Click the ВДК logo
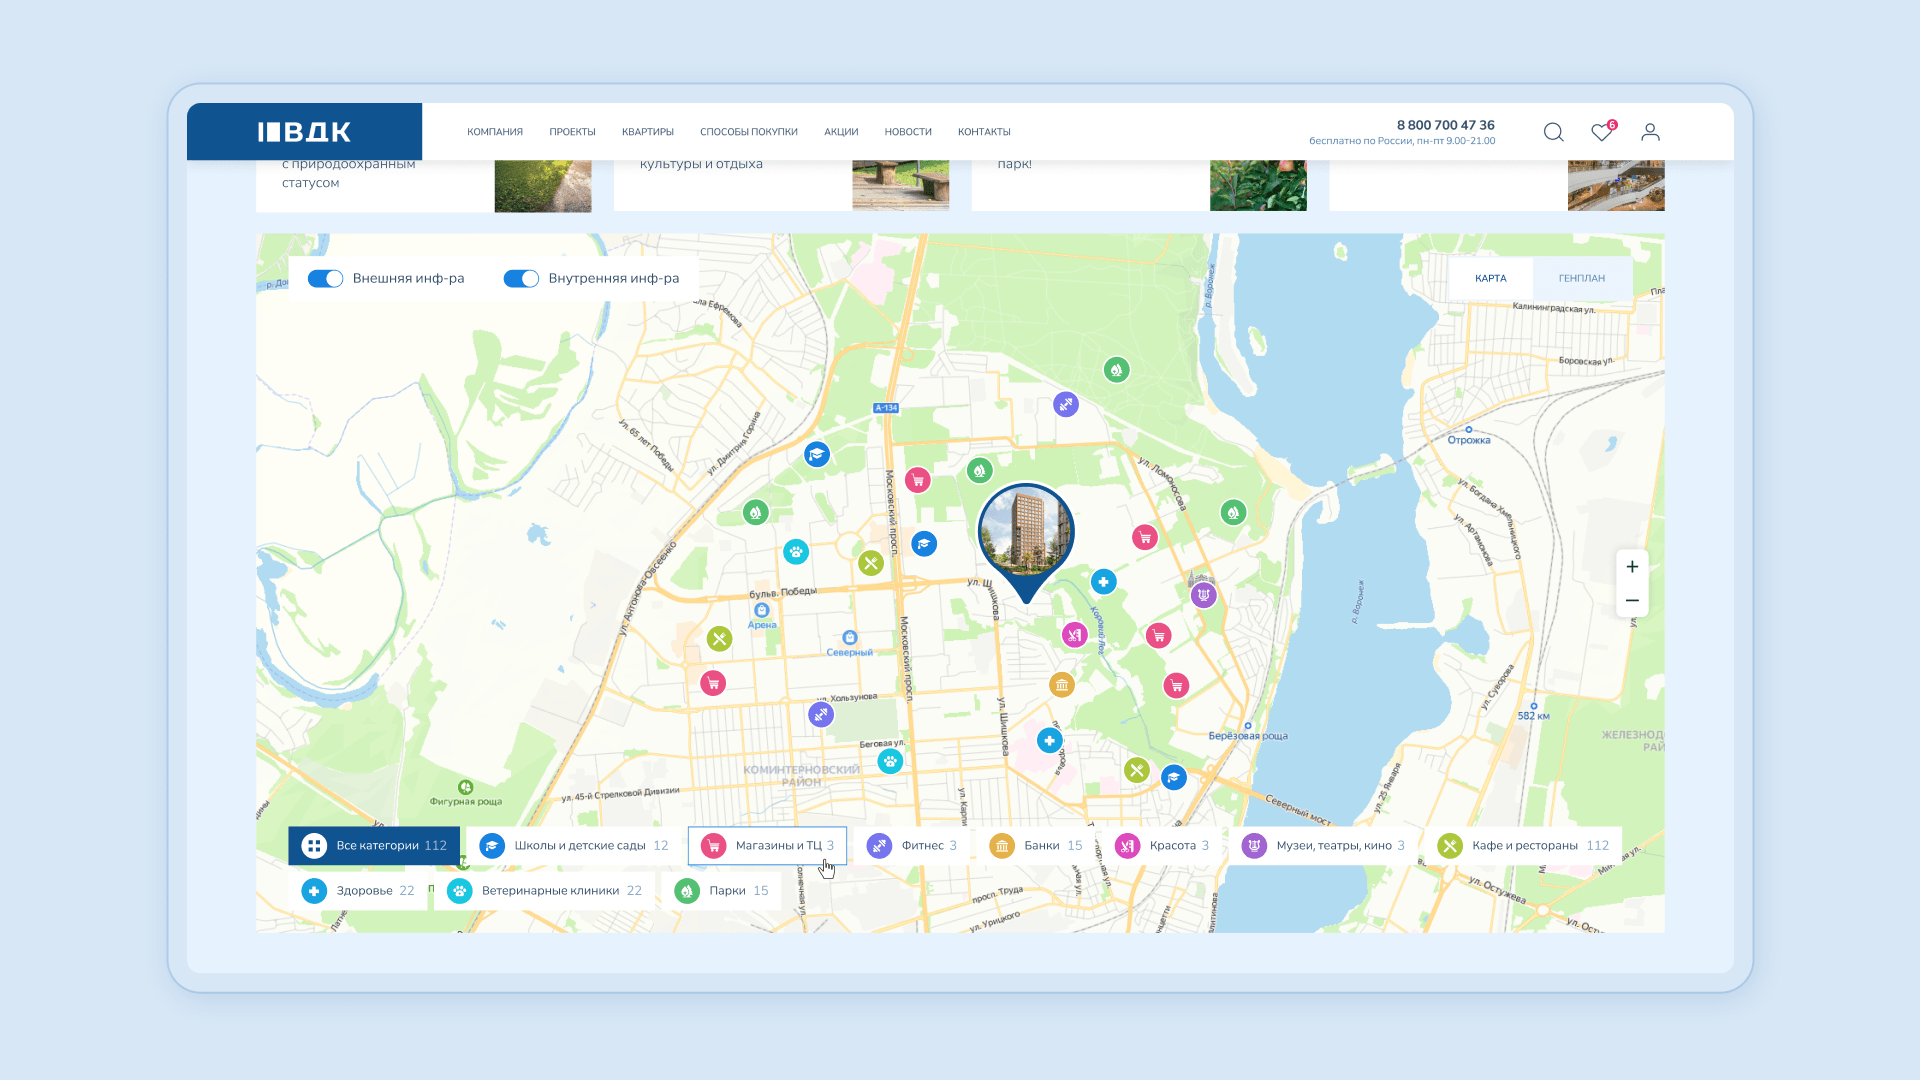1920x1080 pixels. click(304, 132)
